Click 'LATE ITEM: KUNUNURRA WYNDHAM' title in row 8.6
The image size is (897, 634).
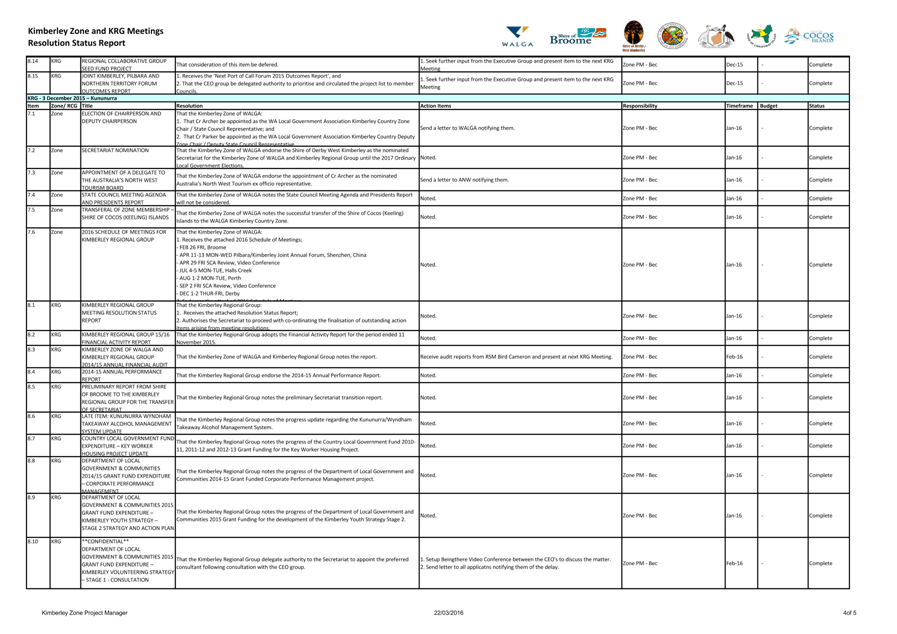(x=126, y=423)
